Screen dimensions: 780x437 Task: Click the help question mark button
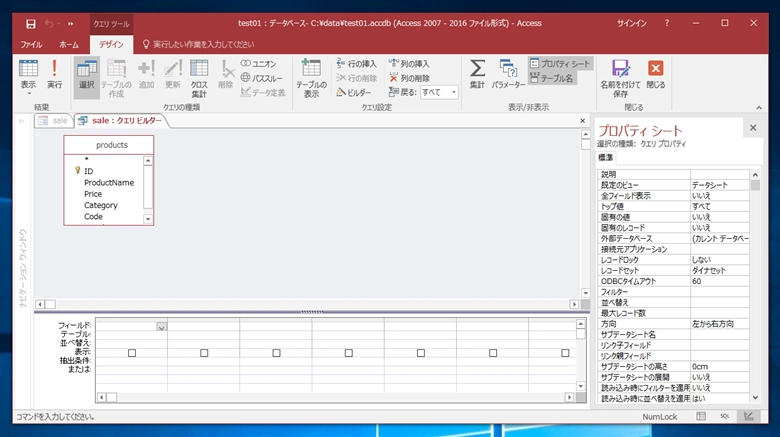tap(667, 23)
